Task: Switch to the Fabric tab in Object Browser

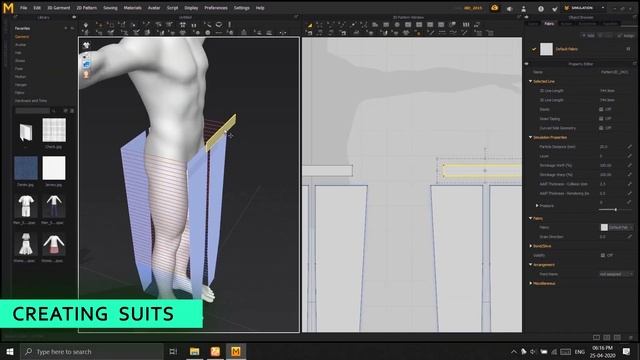Action: (x=549, y=24)
